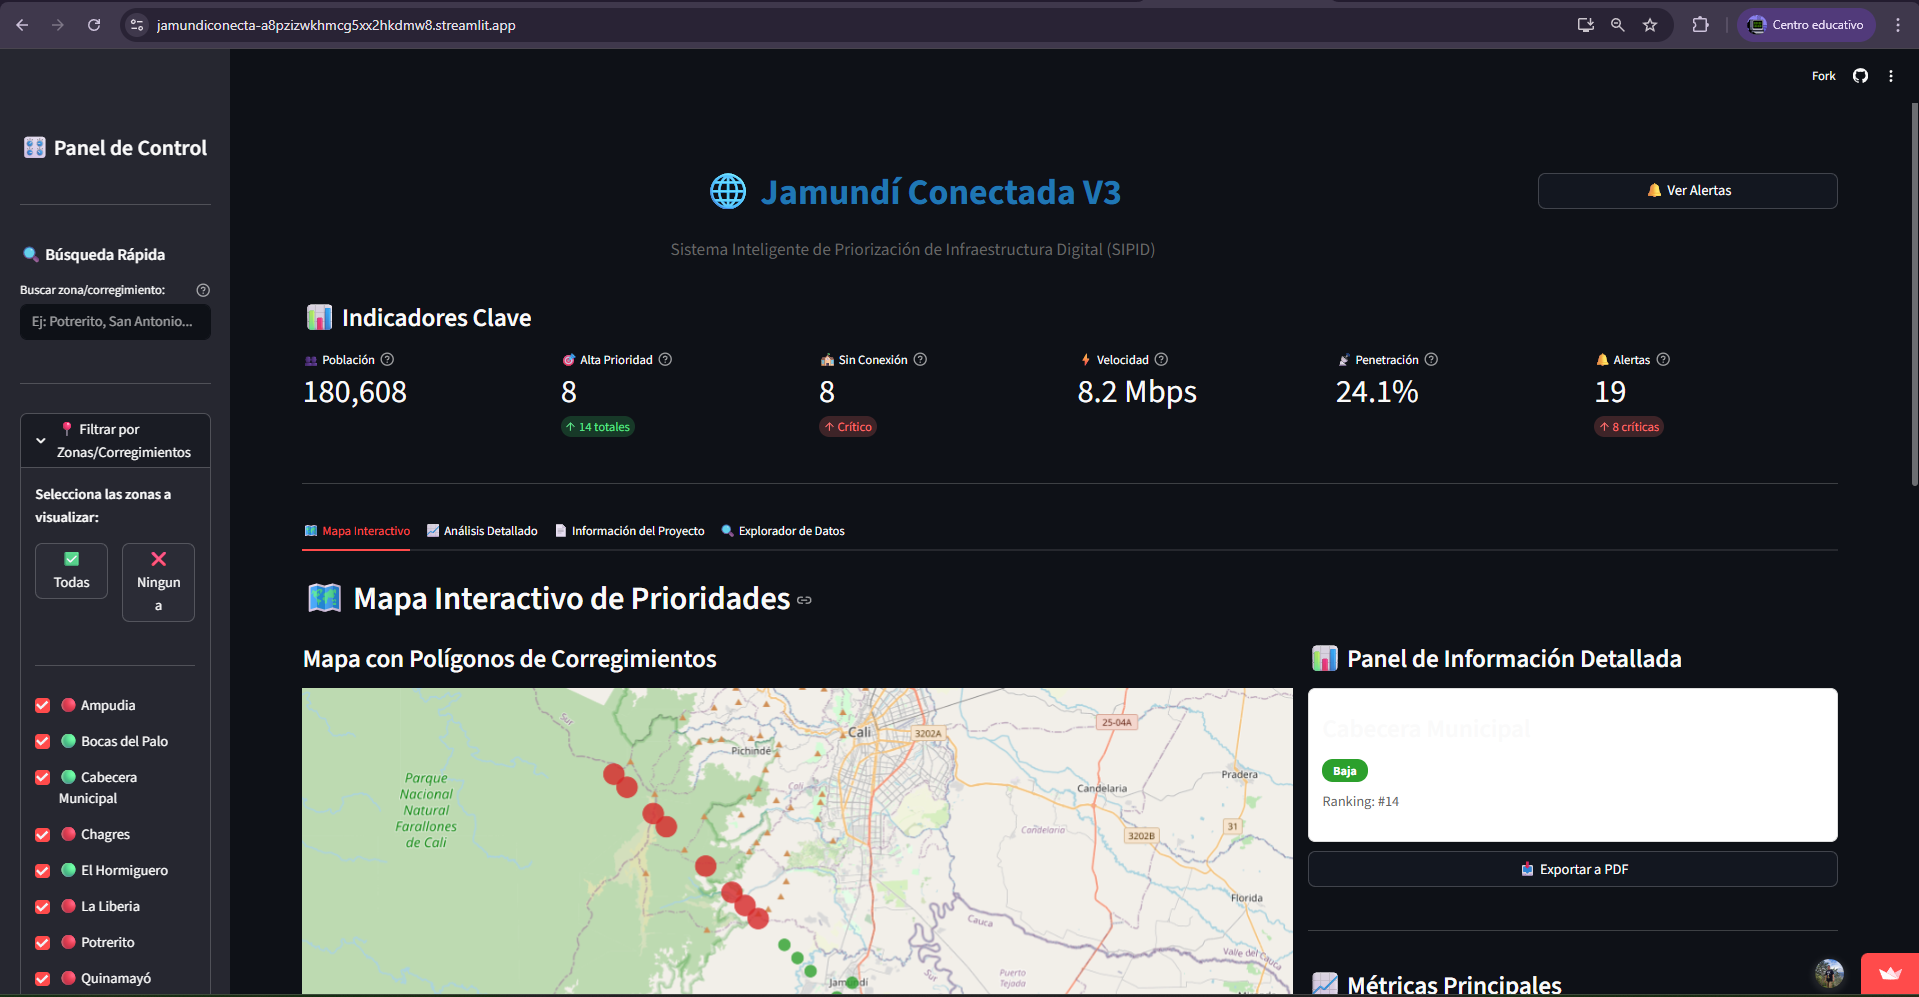Uncheck the Ampudia zone checkbox

click(x=43, y=705)
